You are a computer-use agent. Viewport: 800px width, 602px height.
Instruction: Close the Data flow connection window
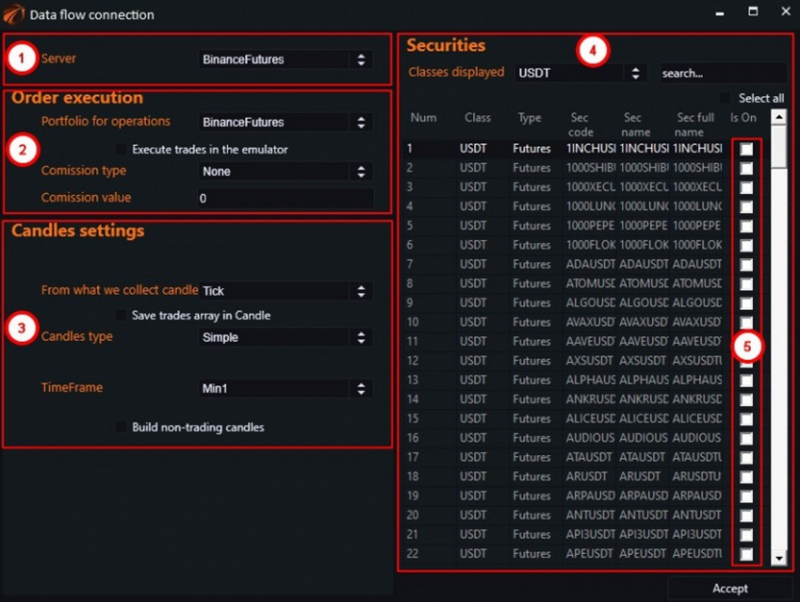point(786,11)
